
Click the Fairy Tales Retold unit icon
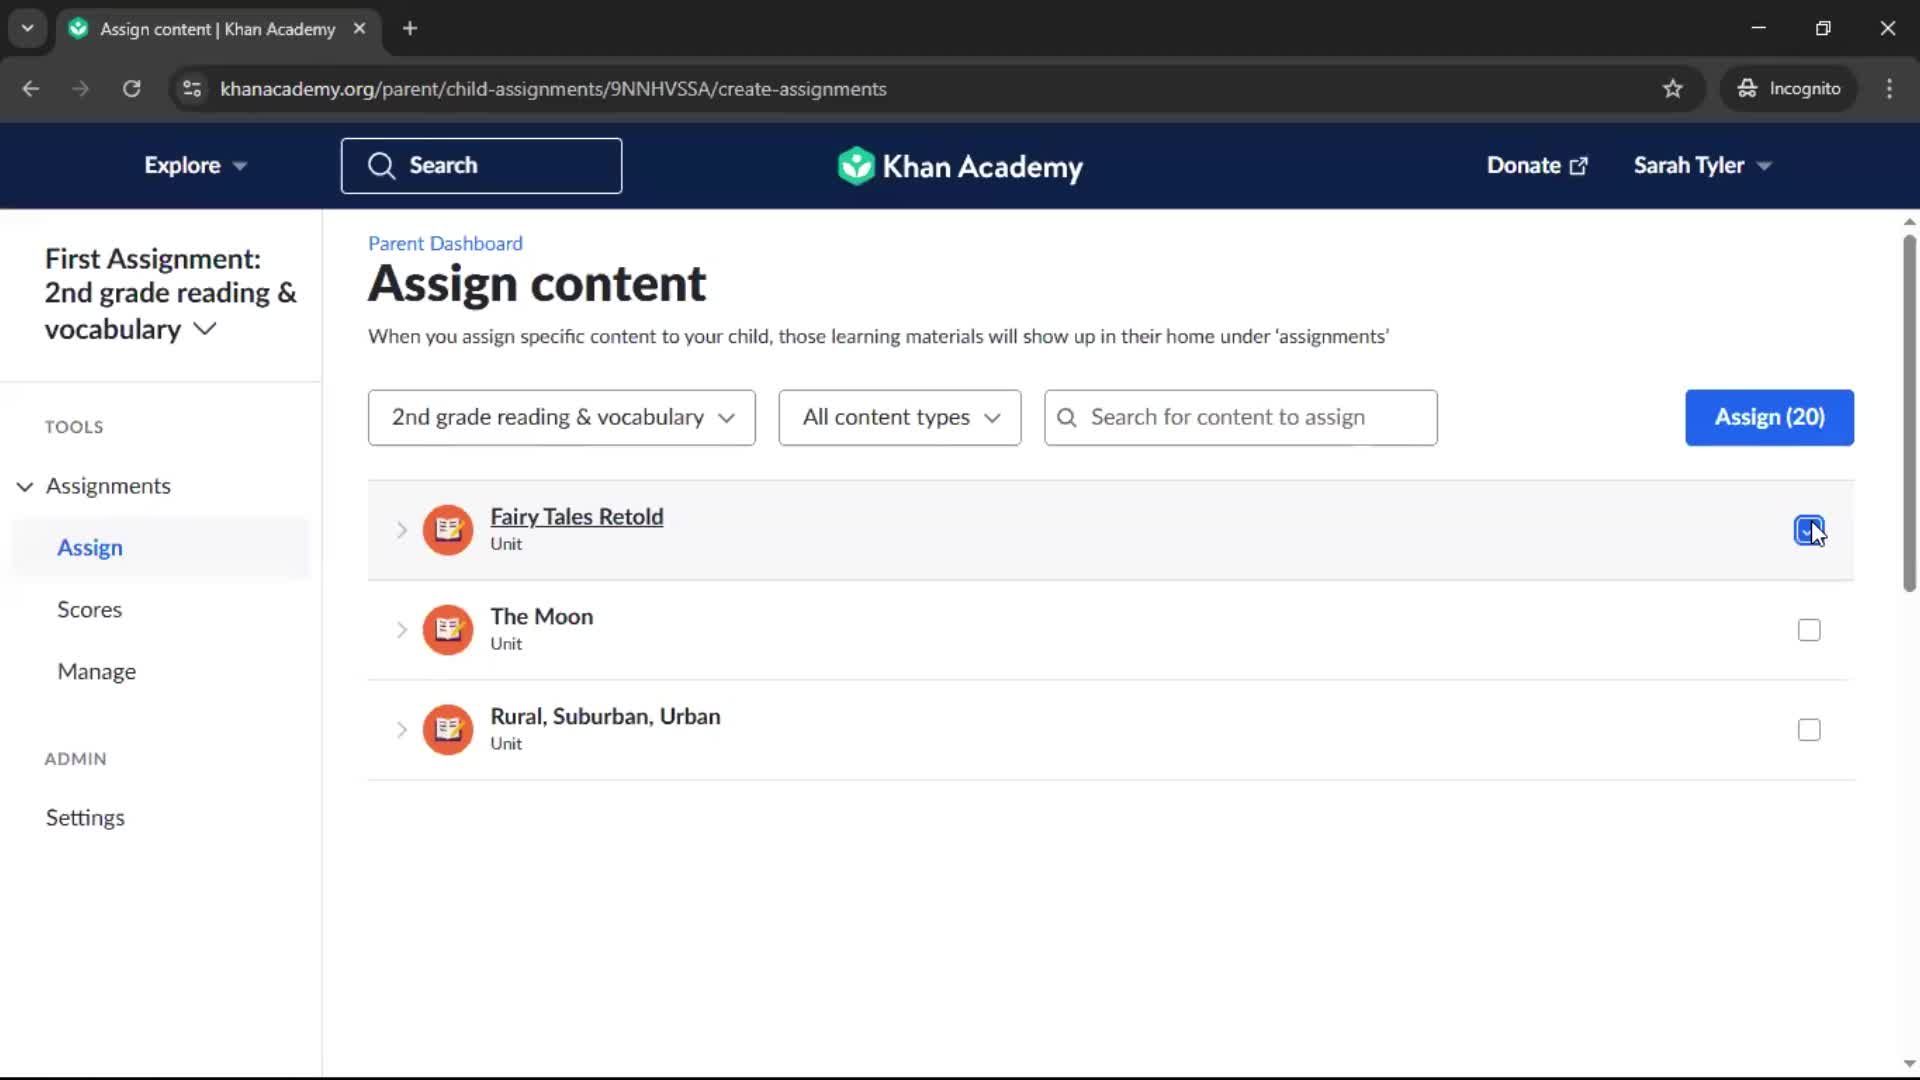(x=448, y=530)
